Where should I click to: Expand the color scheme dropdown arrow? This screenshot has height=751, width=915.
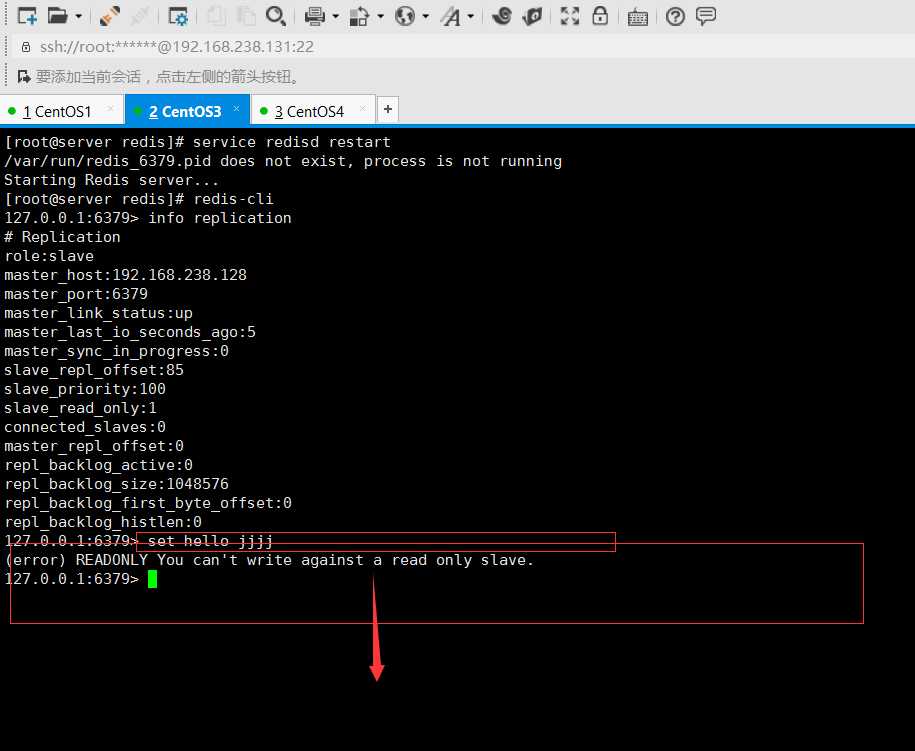click(380, 16)
